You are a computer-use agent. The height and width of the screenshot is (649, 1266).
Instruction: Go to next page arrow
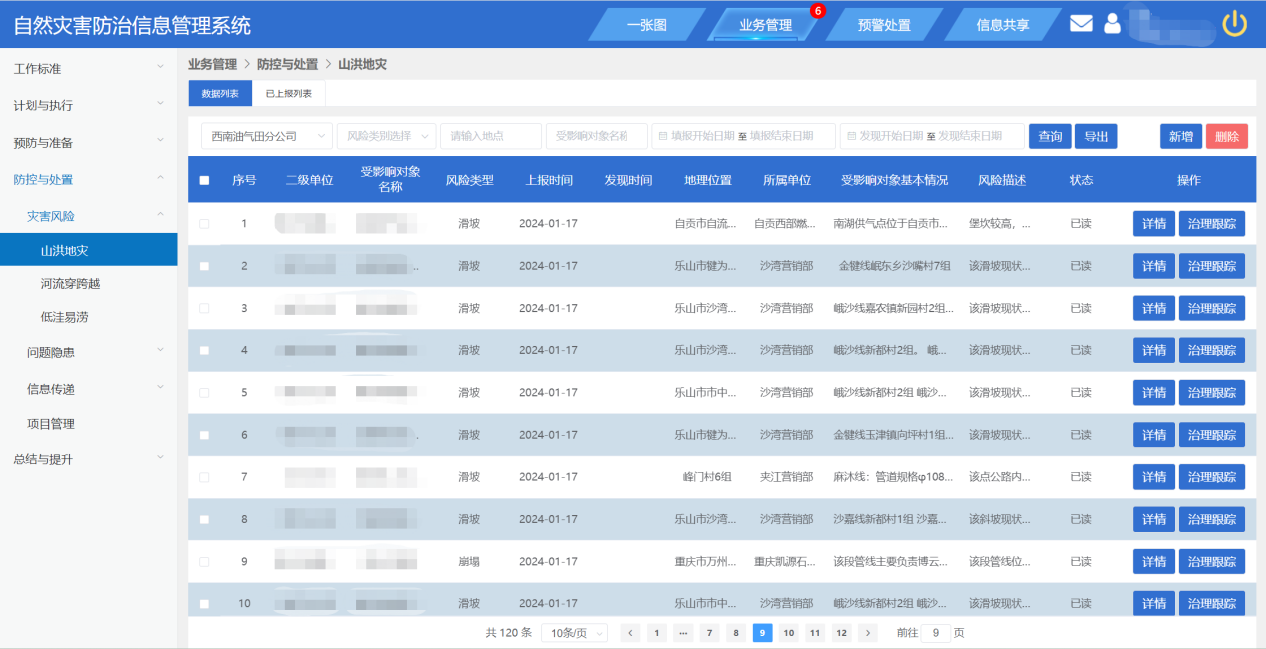868,633
